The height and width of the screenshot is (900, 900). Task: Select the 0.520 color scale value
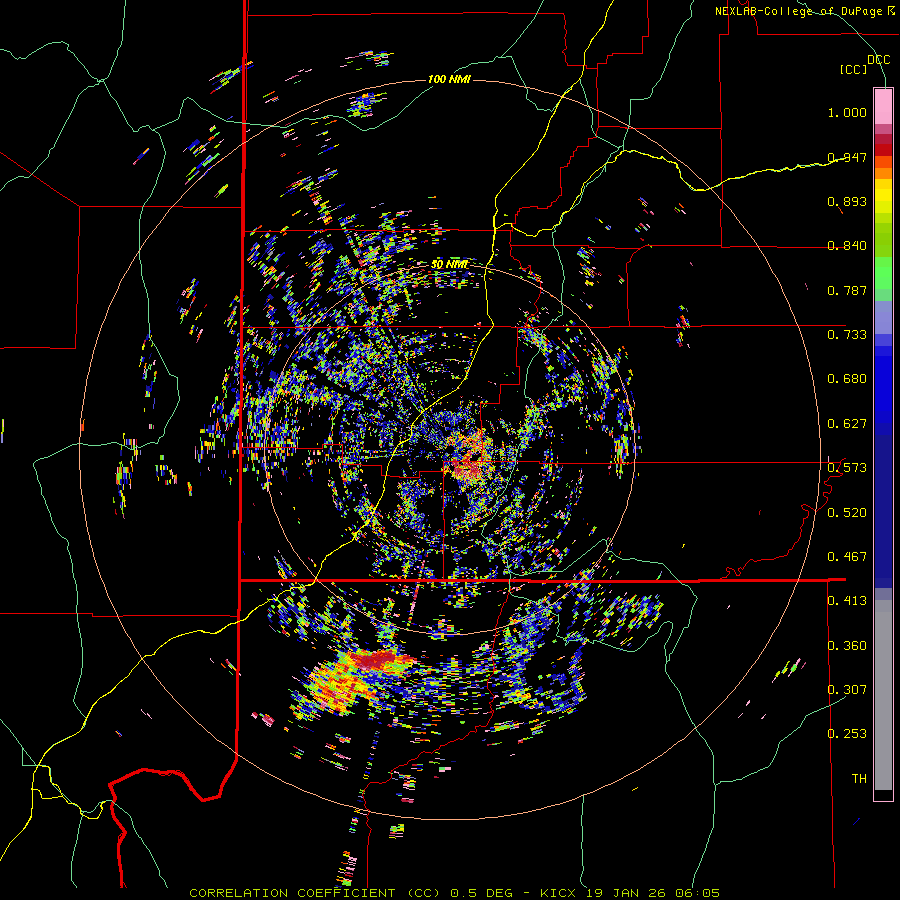[x=847, y=512]
